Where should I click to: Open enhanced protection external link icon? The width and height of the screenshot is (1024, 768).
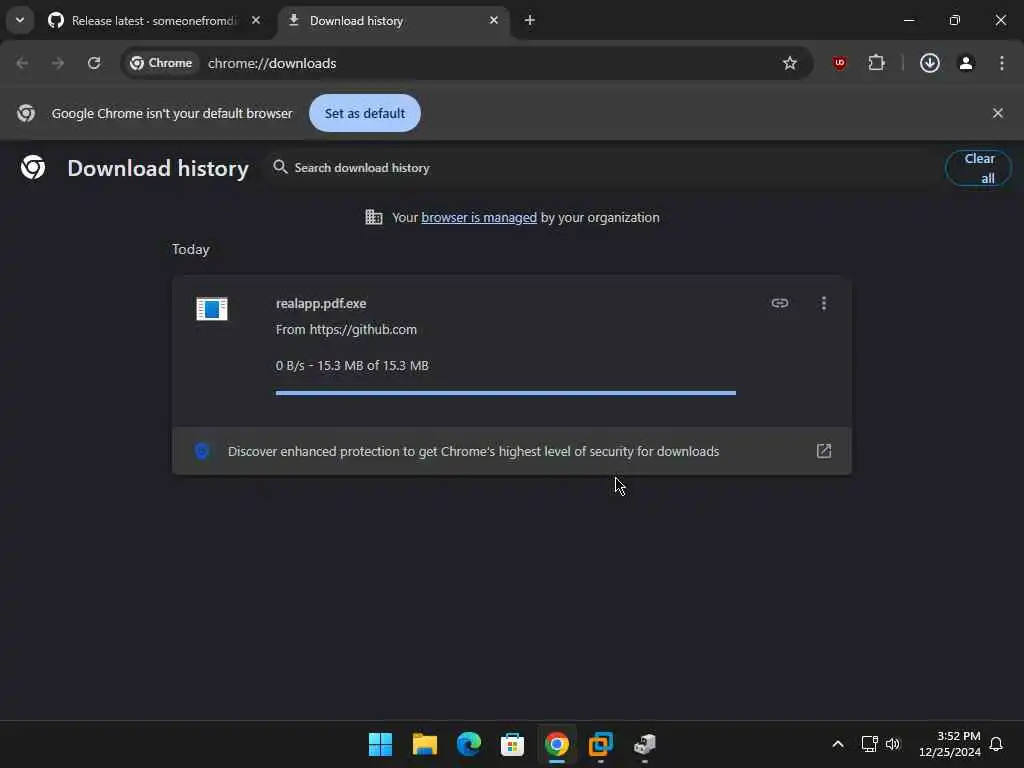824,451
